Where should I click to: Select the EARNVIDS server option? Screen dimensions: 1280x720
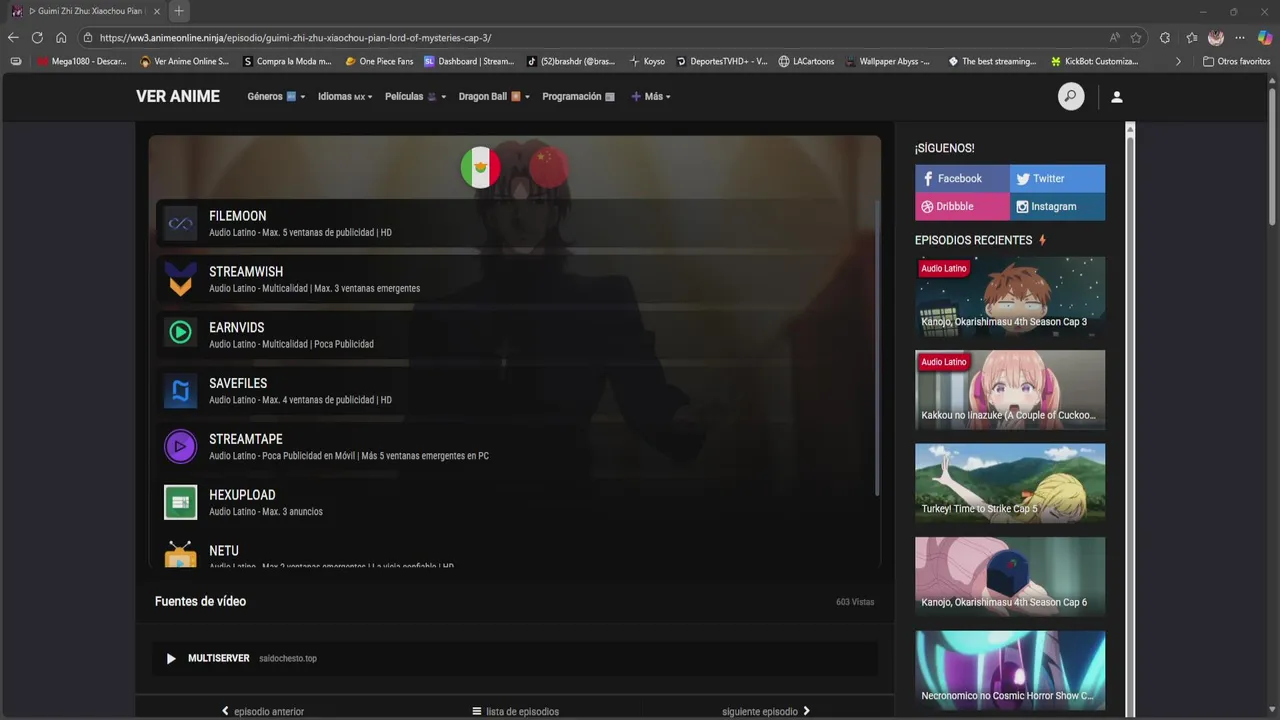coord(514,335)
